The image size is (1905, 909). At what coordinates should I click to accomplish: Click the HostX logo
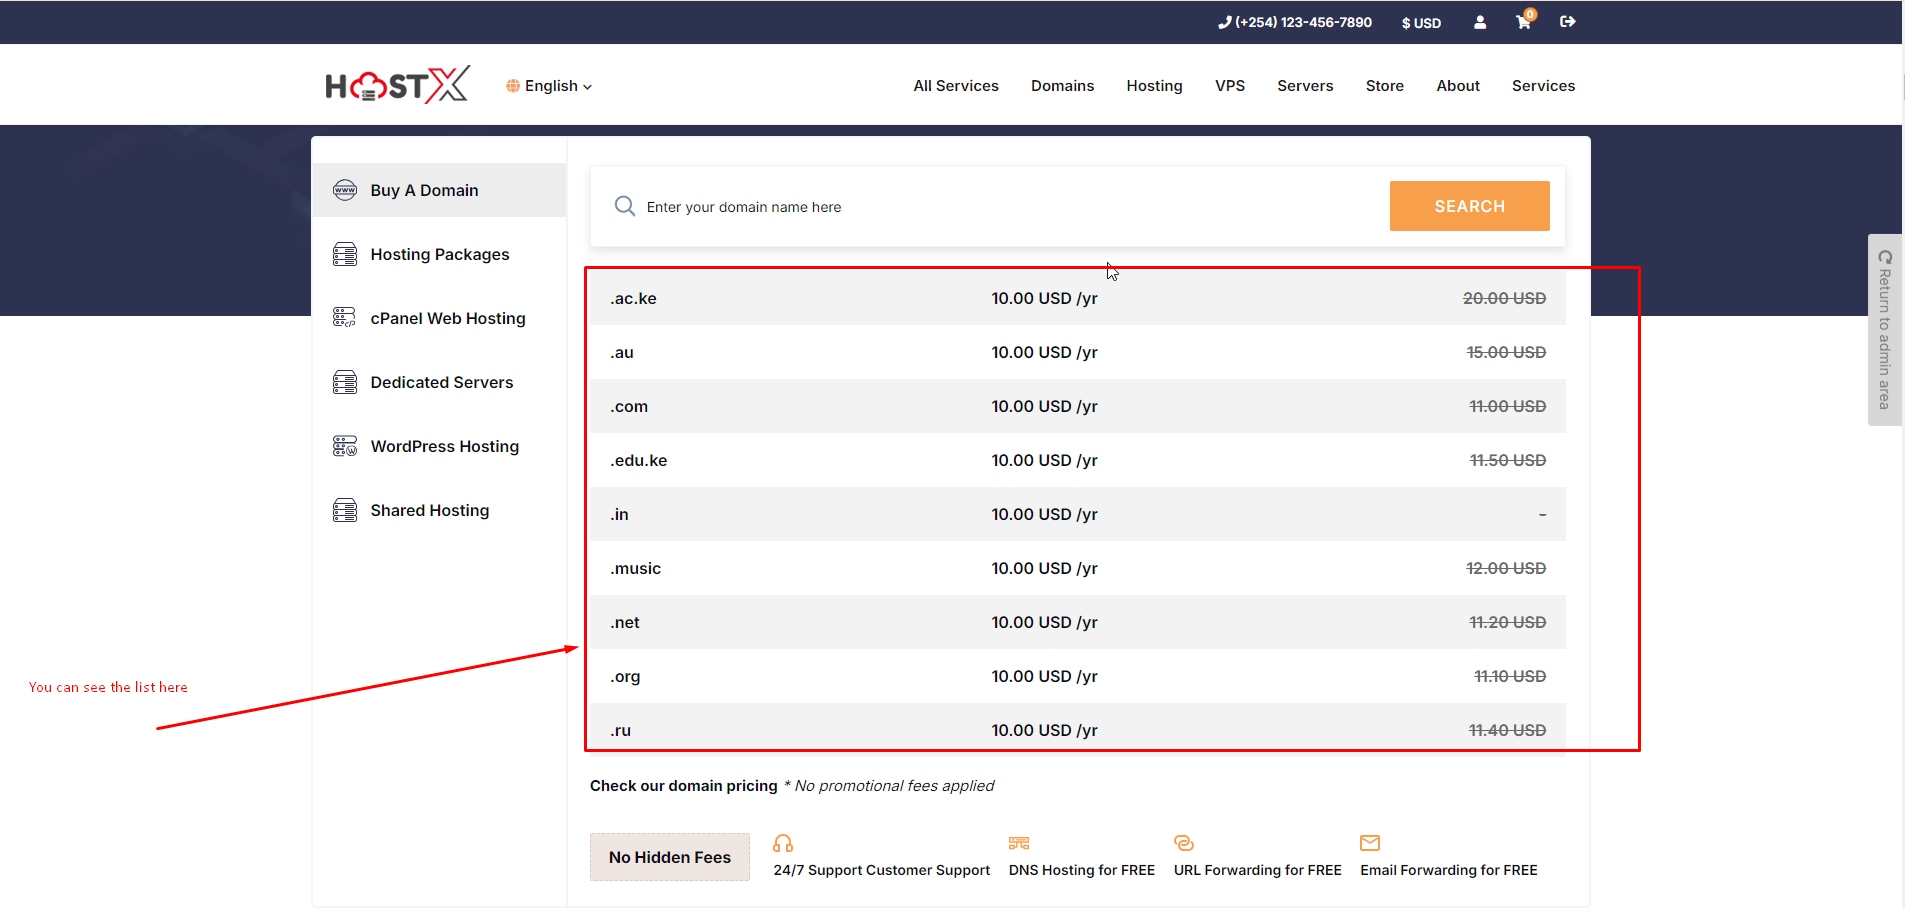[397, 86]
